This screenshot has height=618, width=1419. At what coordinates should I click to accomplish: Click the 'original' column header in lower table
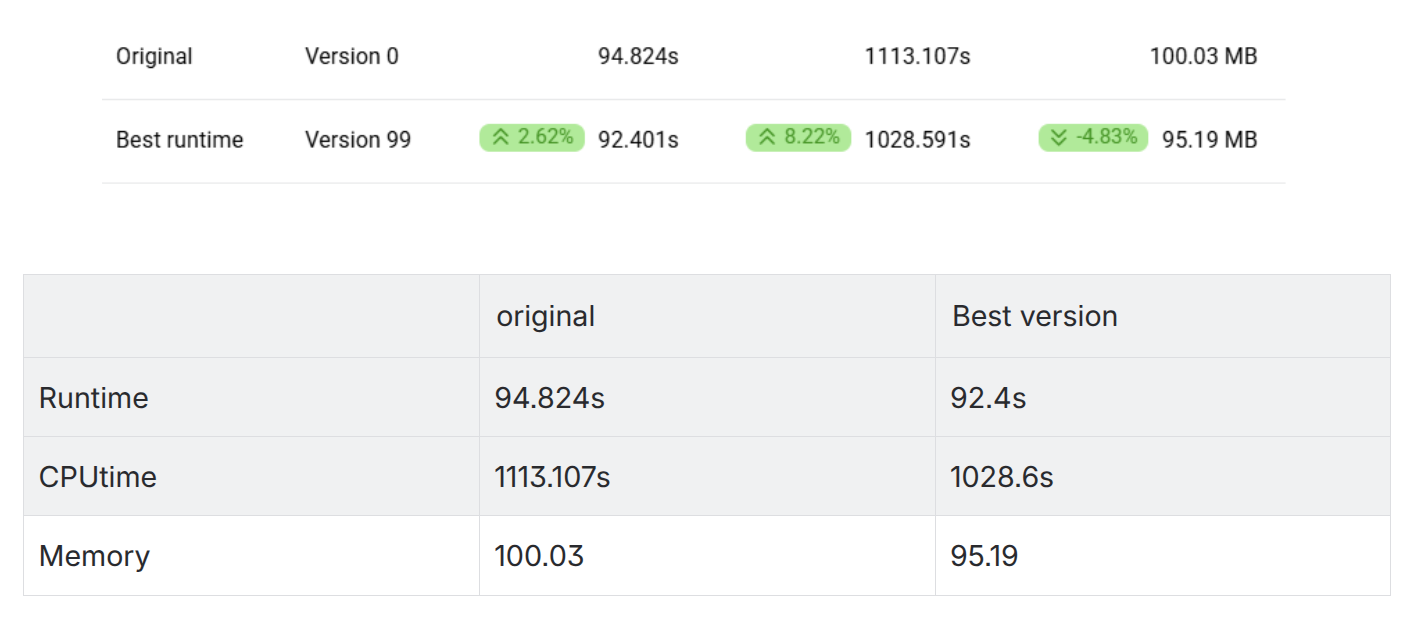point(545,316)
